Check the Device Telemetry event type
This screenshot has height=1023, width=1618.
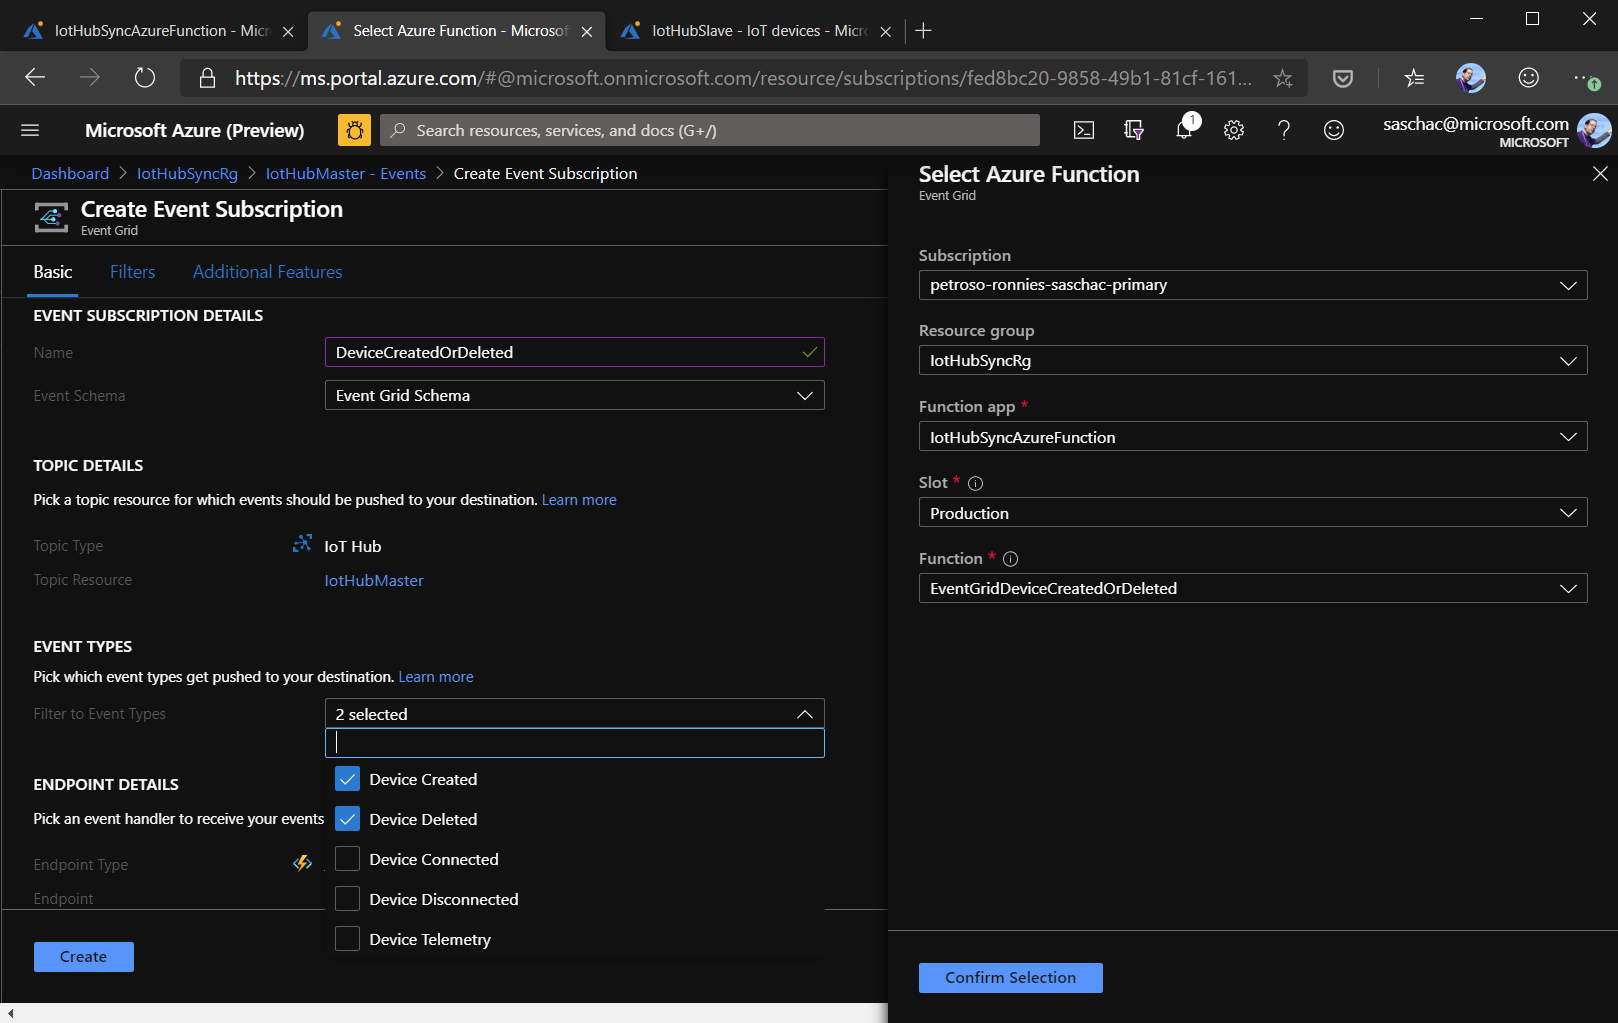point(347,939)
